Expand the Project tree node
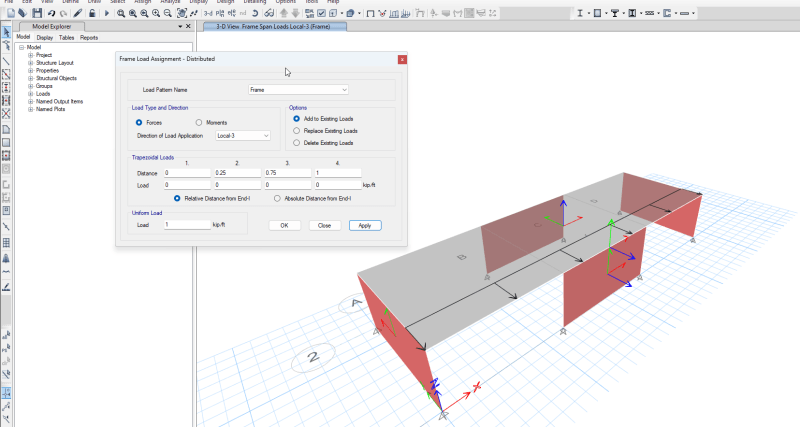 click(31, 55)
